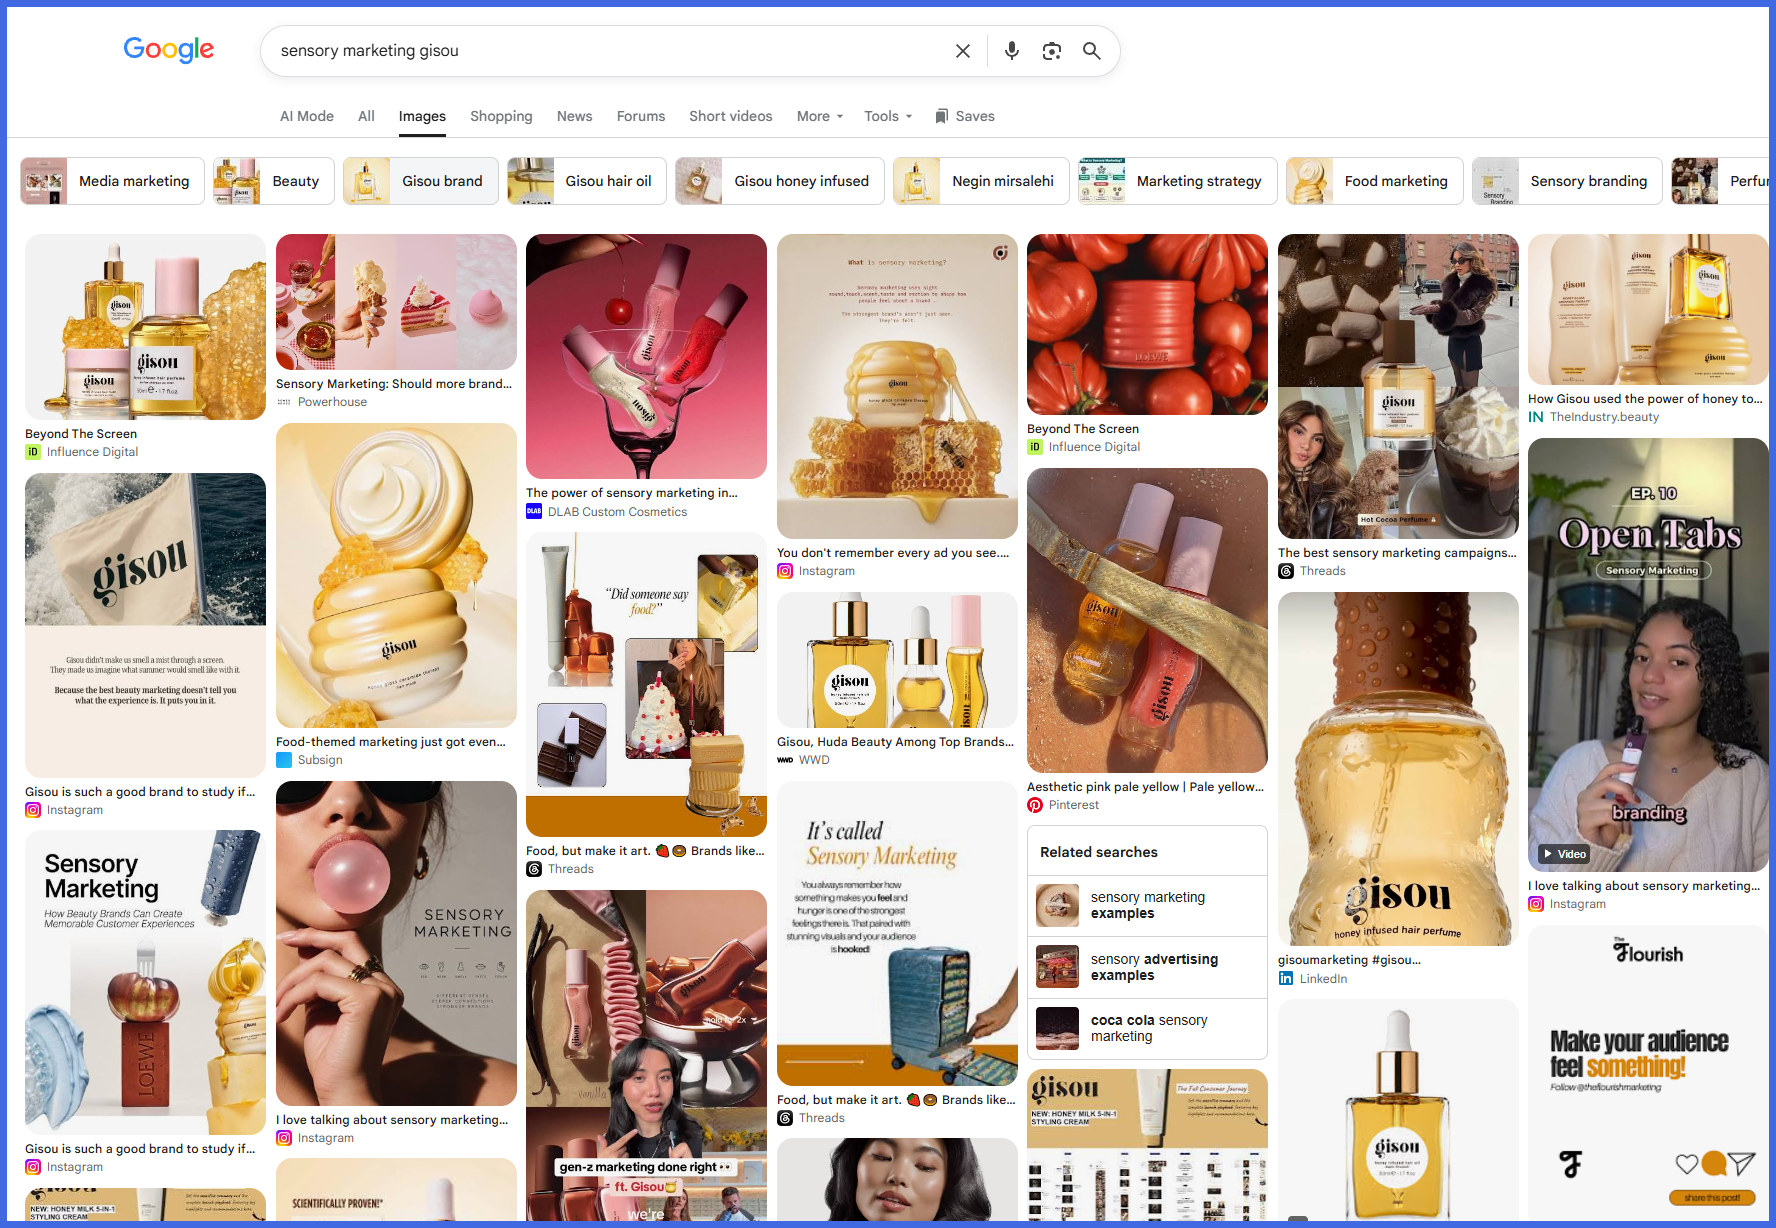Open Beyond The Screen Loewe tomato thumbnail

[1147, 324]
